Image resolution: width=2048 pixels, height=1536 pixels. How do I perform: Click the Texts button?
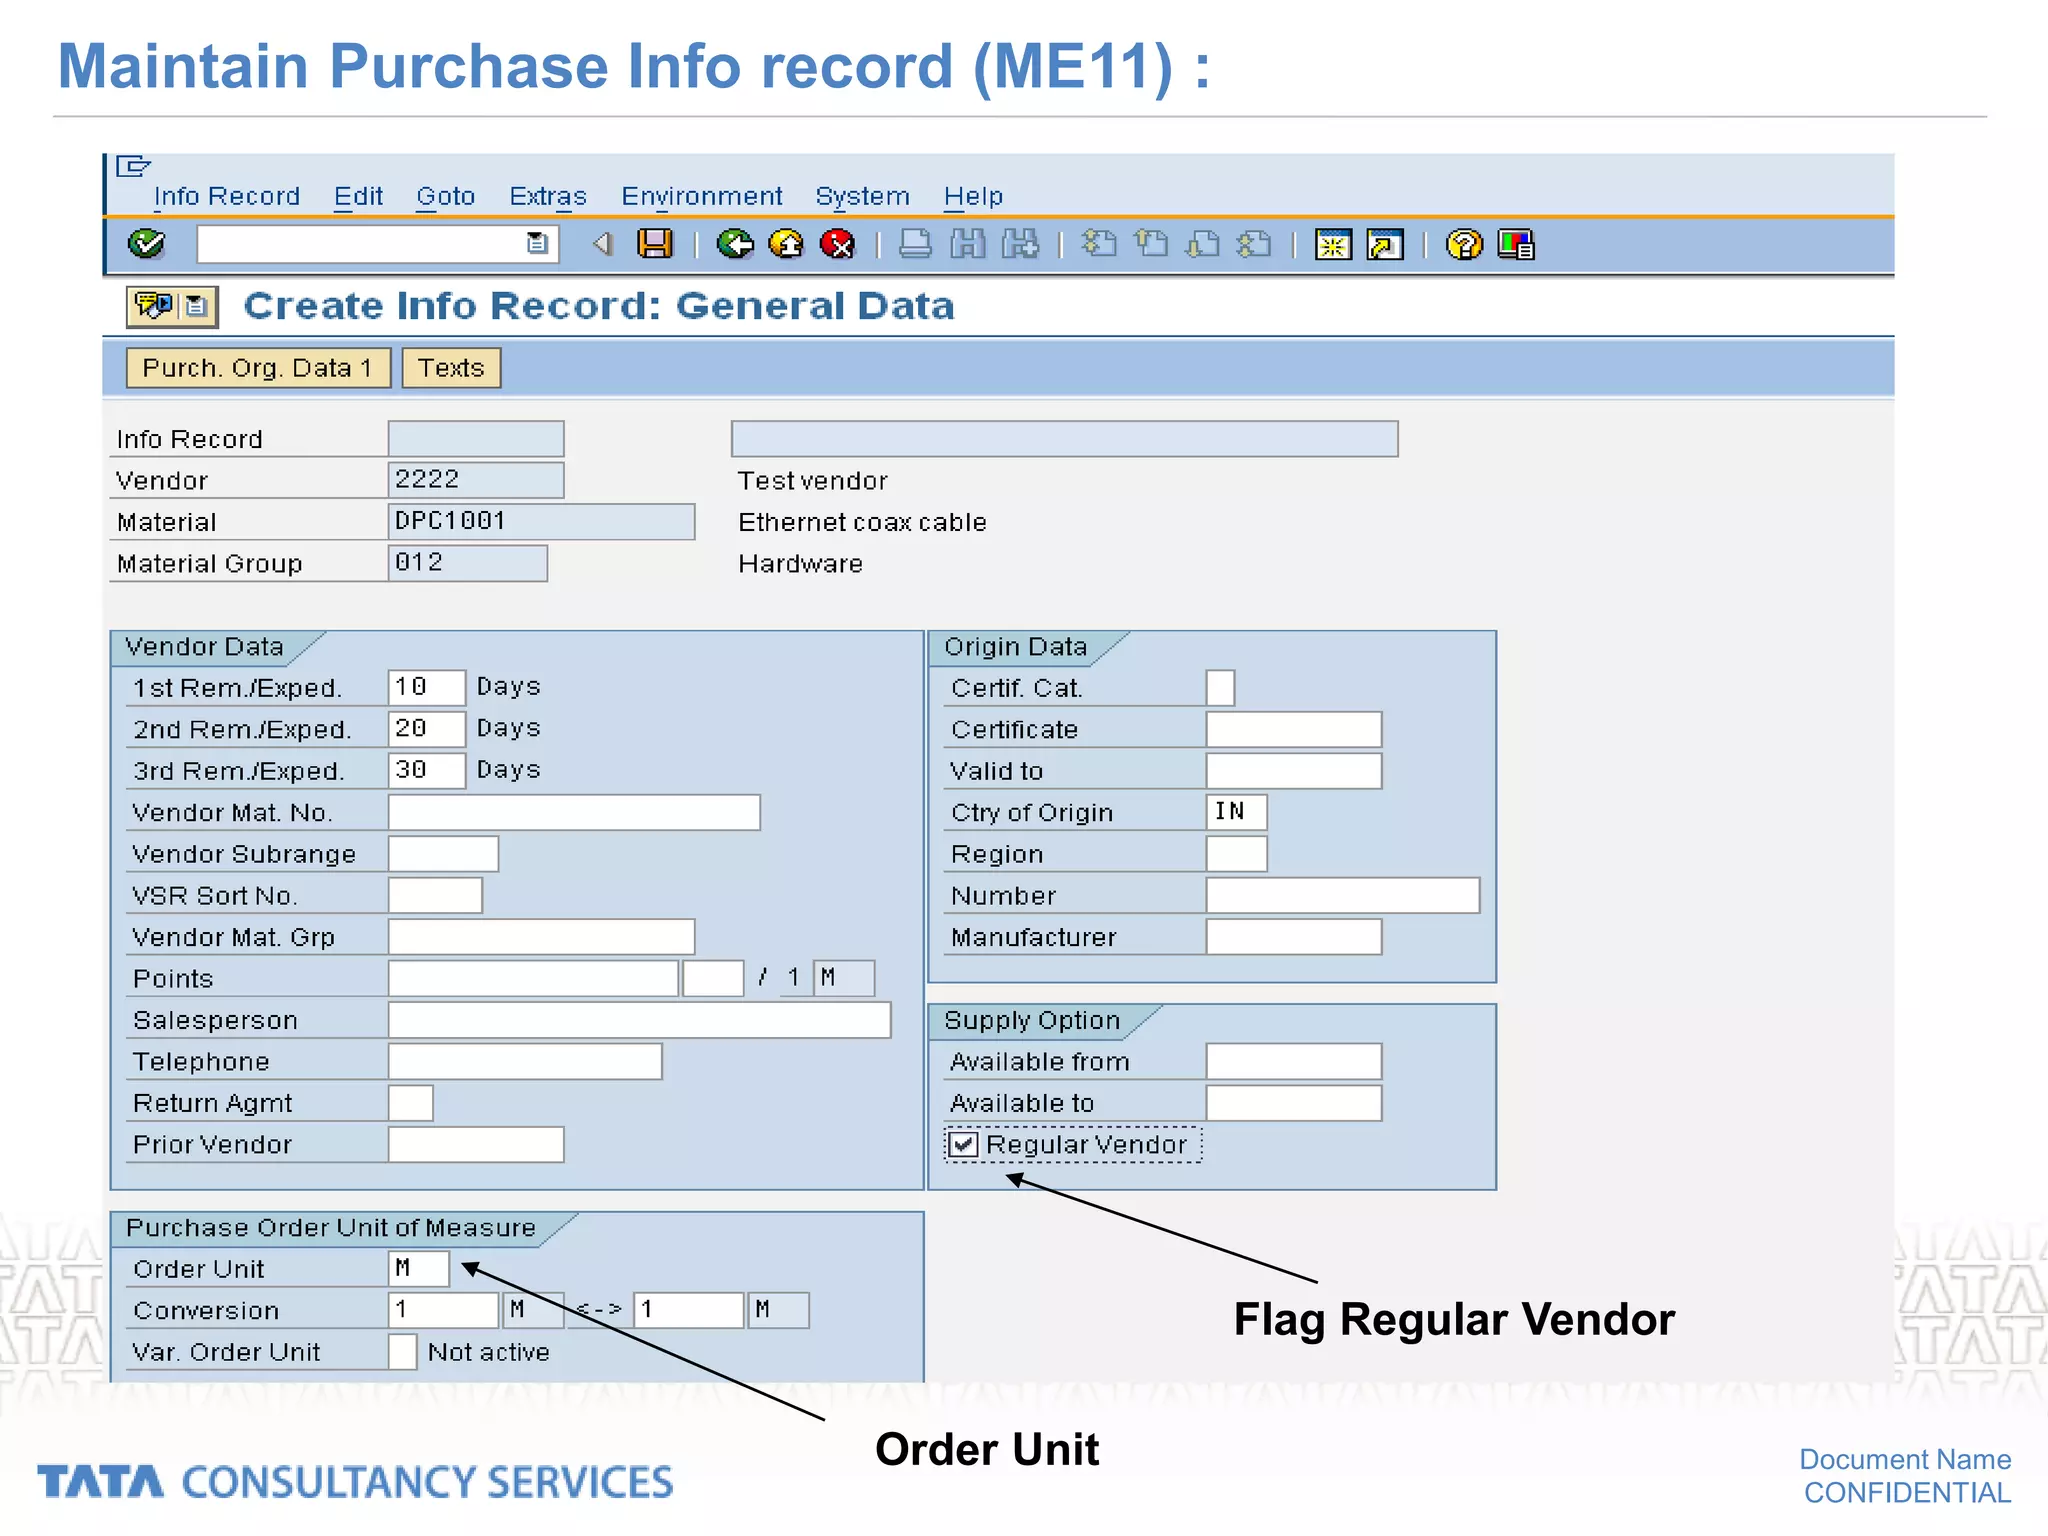coord(451,368)
